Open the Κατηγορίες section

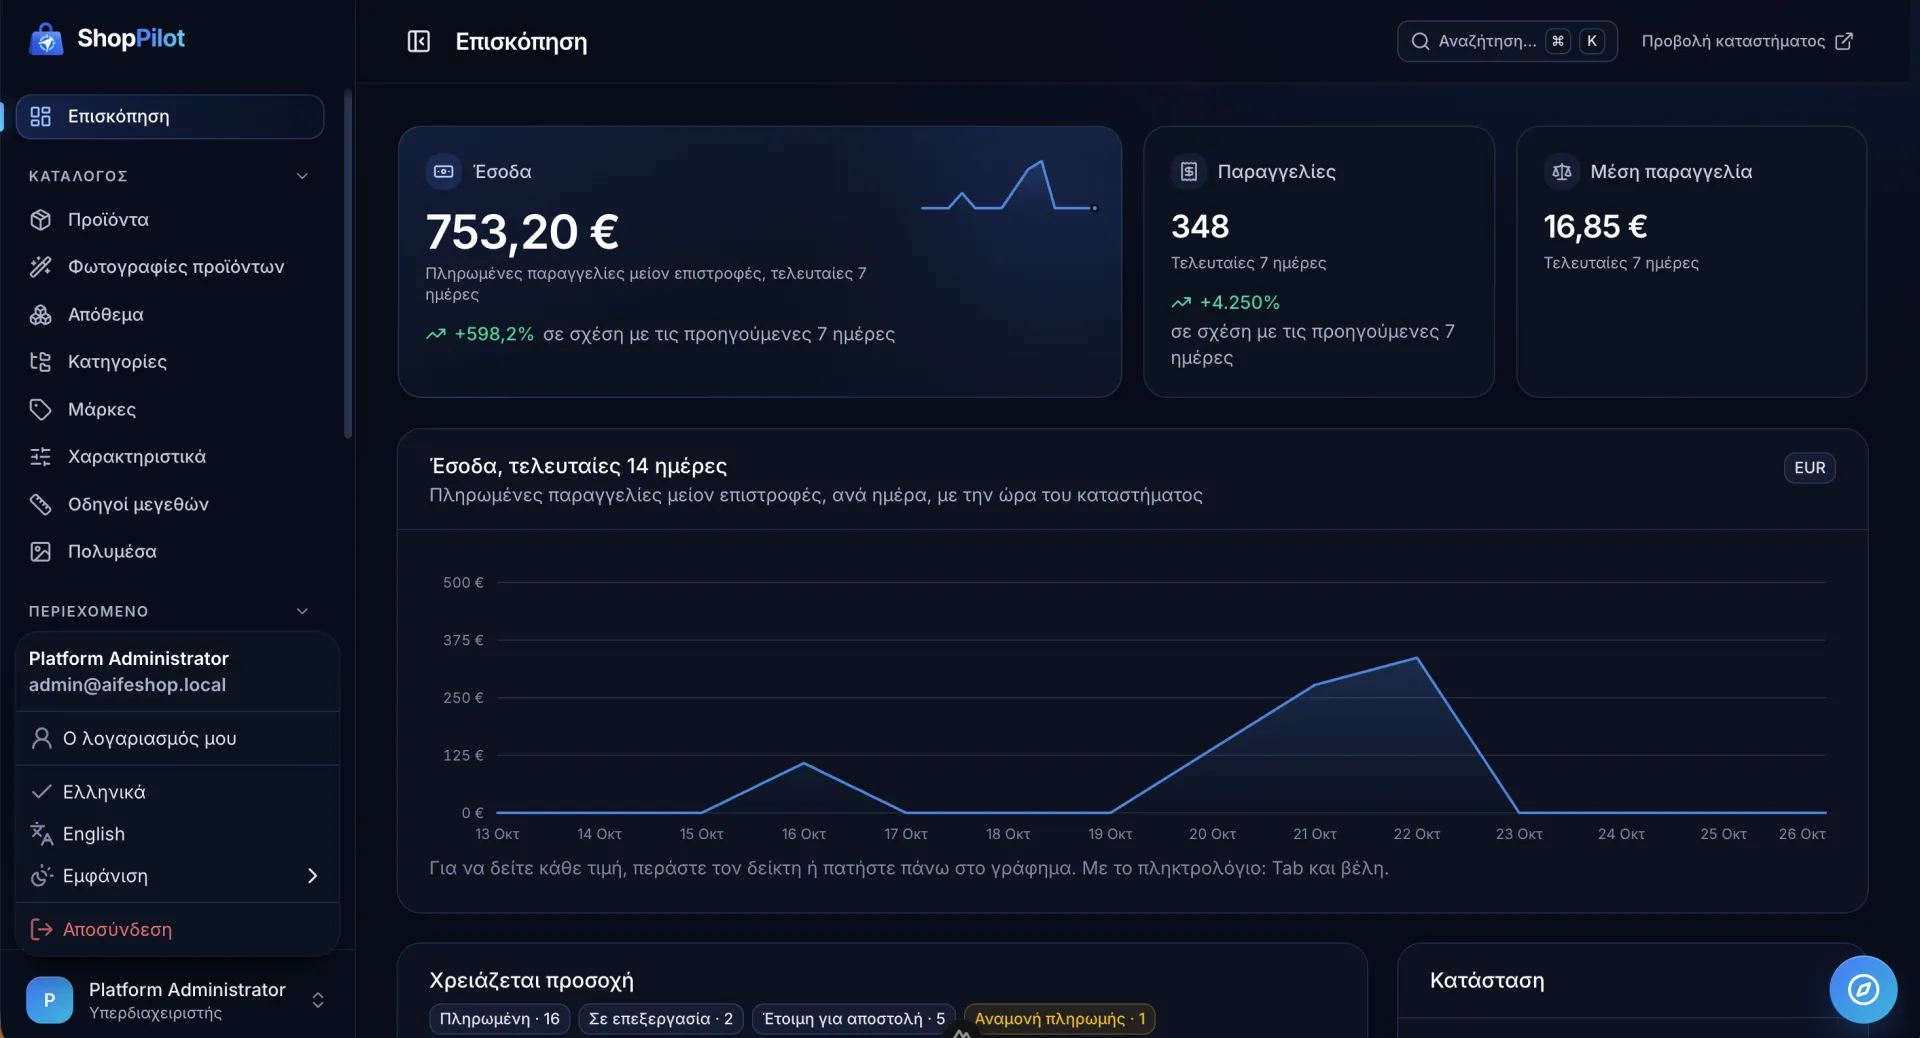170,362
